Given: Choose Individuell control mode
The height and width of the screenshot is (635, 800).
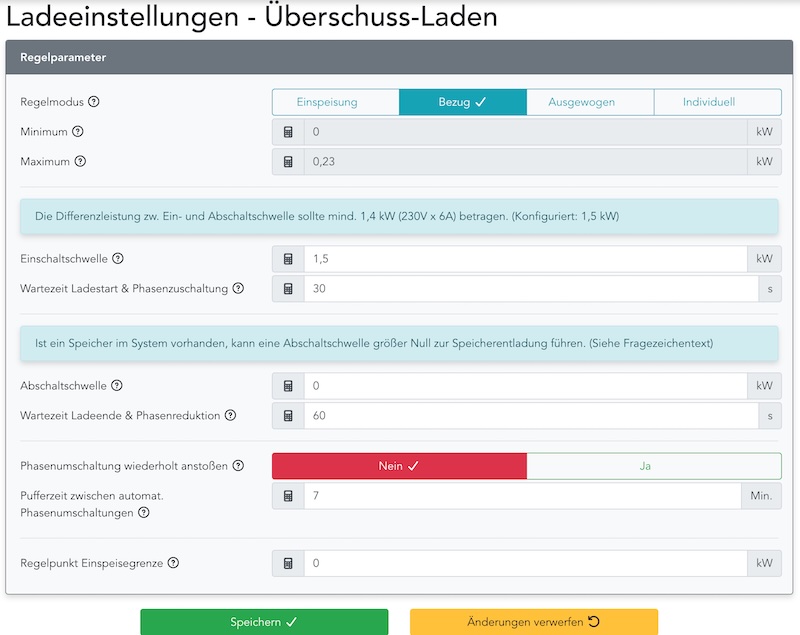Looking at the screenshot, I should [717, 102].
